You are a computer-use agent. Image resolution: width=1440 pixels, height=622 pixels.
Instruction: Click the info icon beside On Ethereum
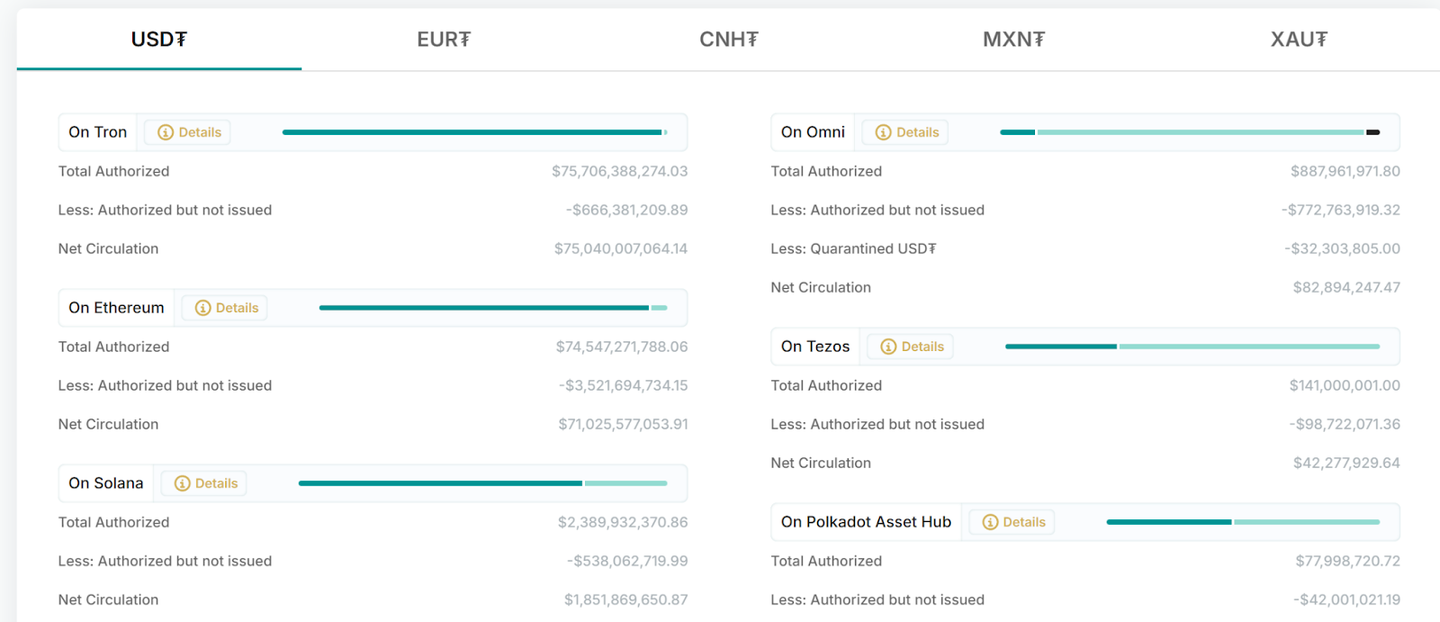coord(203,308)
